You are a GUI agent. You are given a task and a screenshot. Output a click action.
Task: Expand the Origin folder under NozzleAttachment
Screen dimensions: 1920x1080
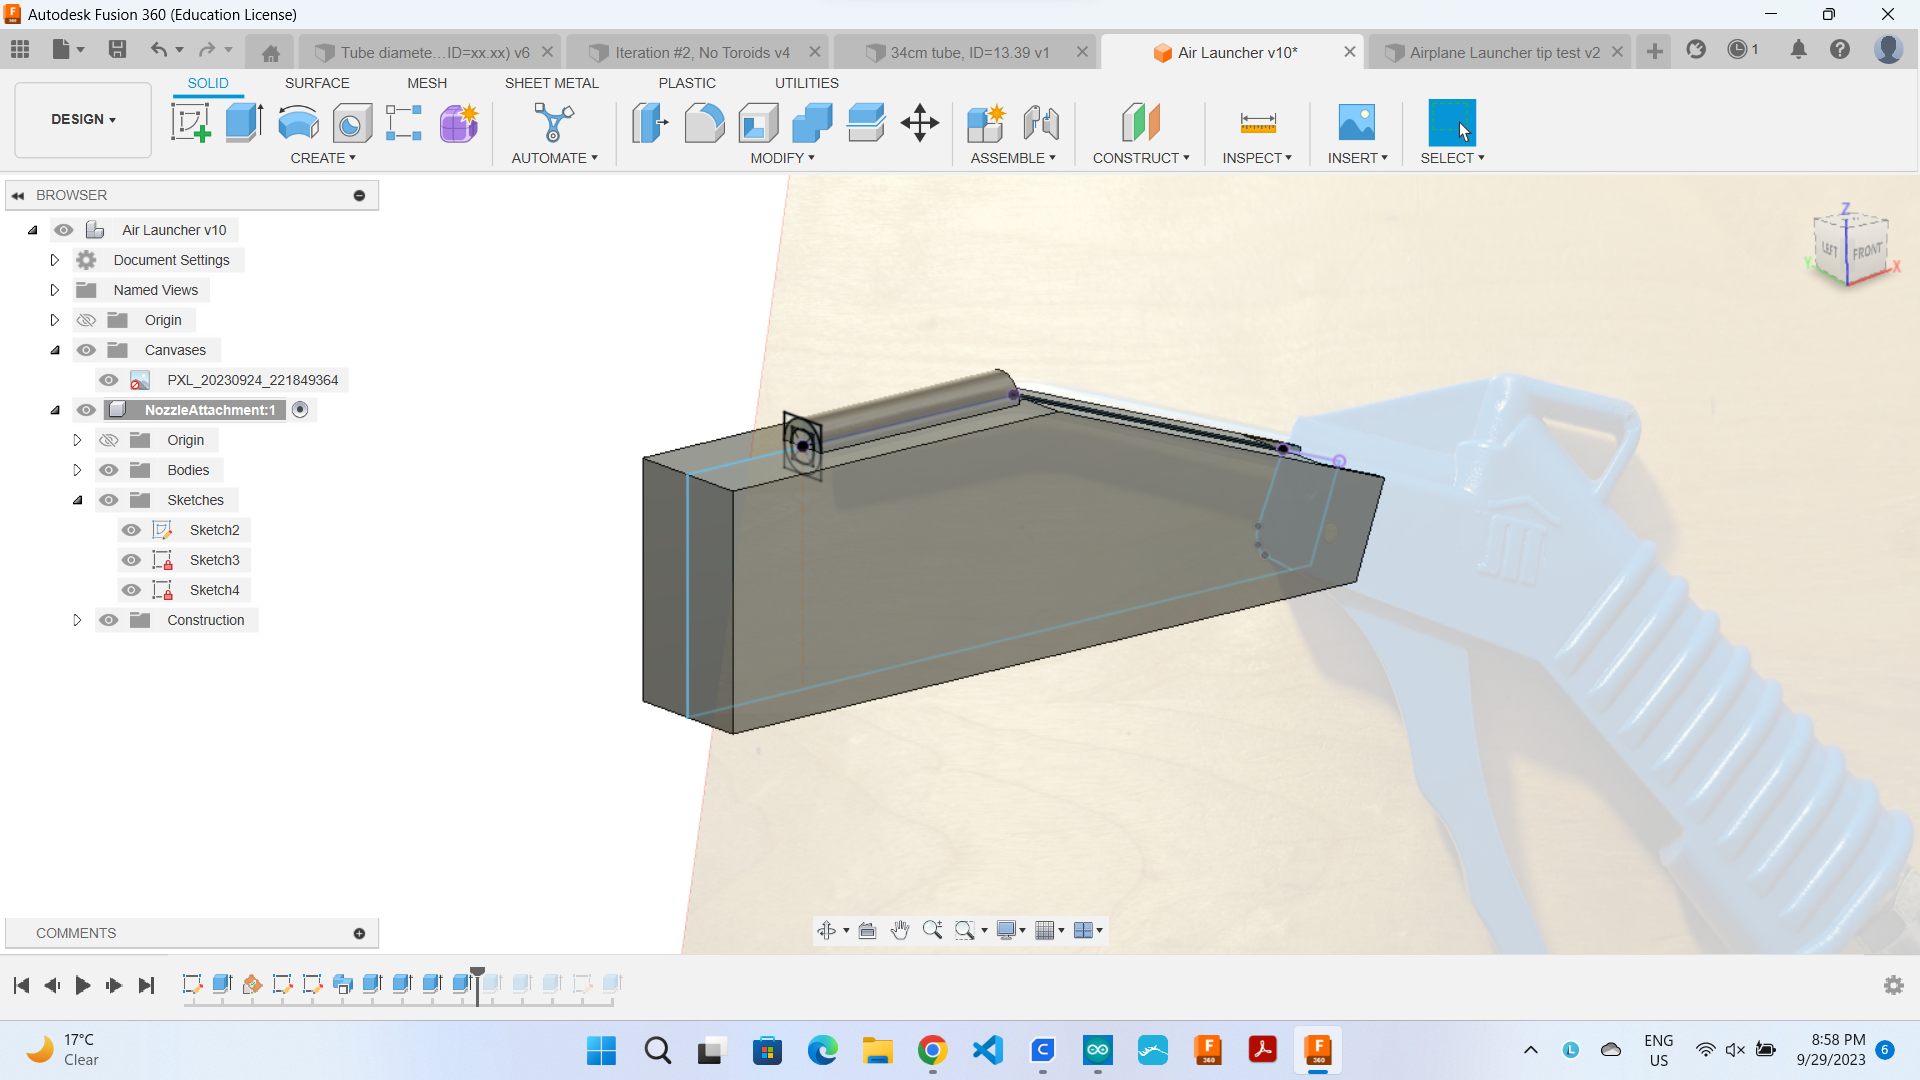pyautogui.click(x=75, y=439)
